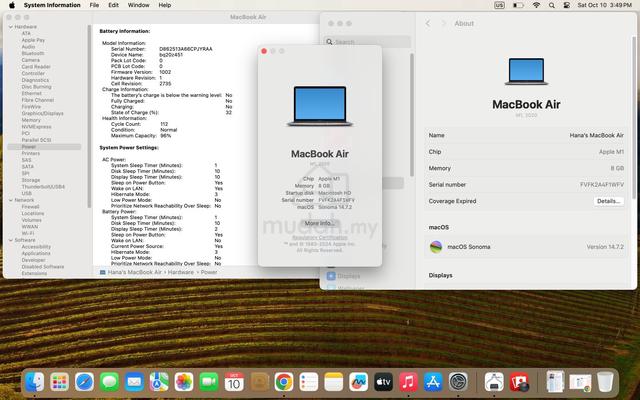The width and height of the screenshot is (640, 400).
Task: Go back in the About settings window
Action: pos(428,24)
